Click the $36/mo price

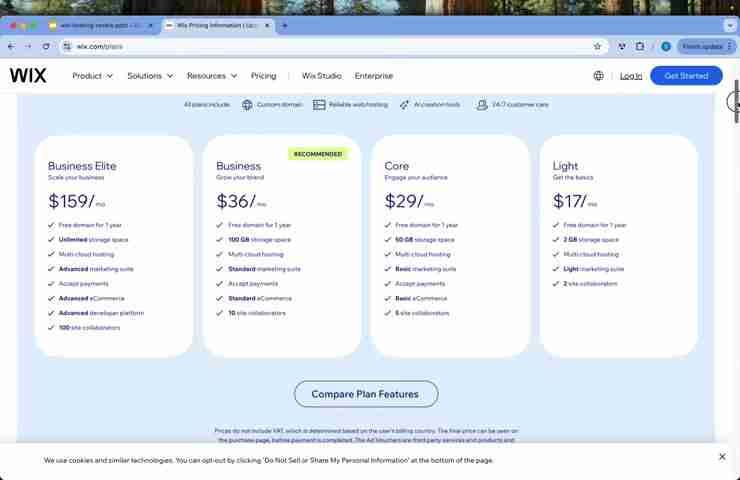point(241,202)
